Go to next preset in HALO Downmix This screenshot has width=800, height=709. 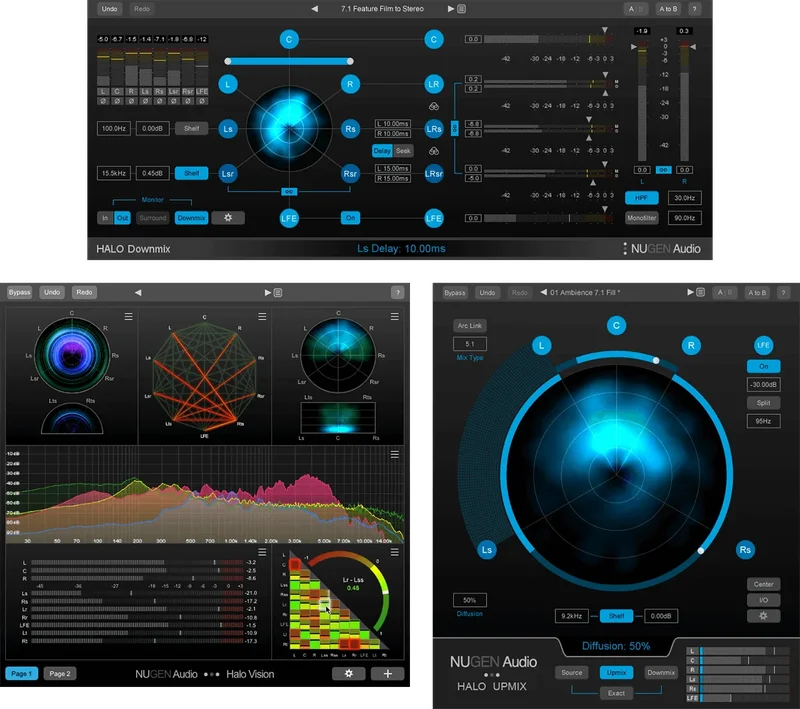coord(451,9)
